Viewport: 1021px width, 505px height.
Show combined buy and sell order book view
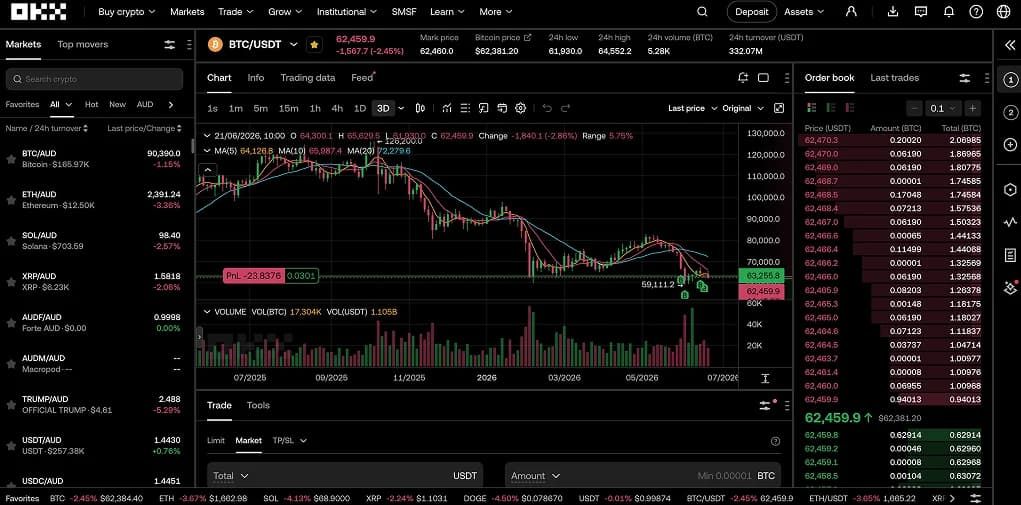coord(811,108)
